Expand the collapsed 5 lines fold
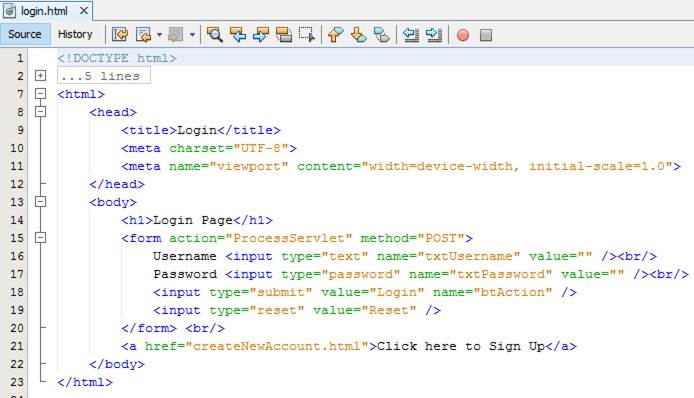 [x=40, y=76]
